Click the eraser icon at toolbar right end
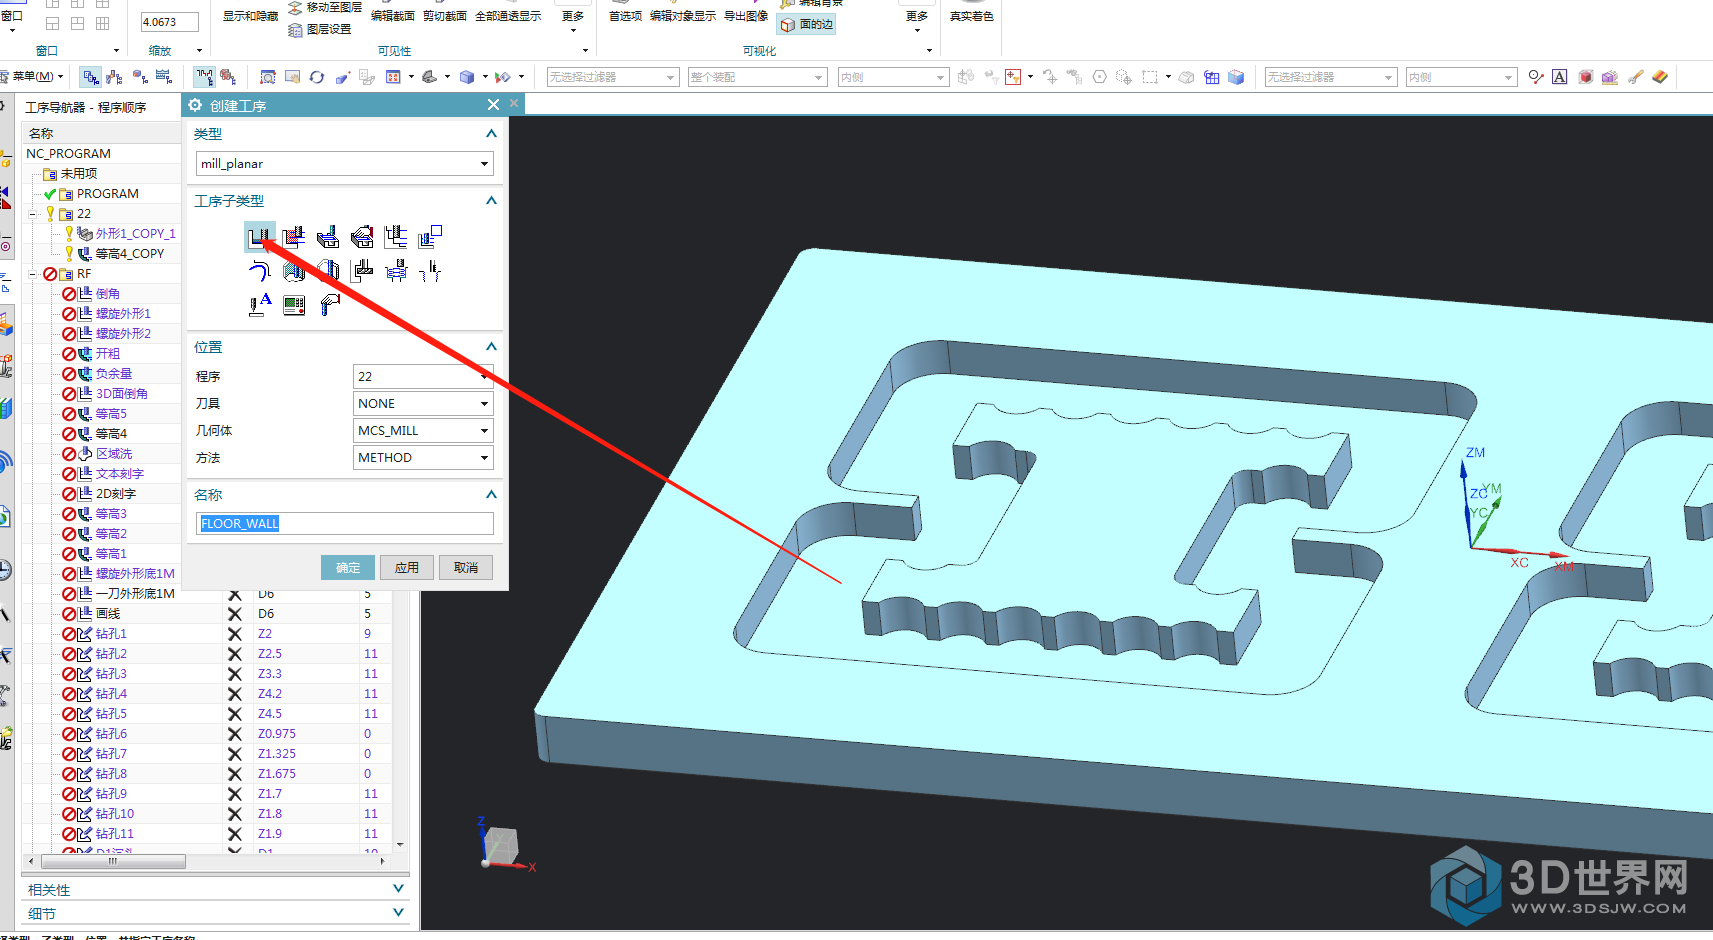This screenshot has width=1713, height=940. point(1660,77)
